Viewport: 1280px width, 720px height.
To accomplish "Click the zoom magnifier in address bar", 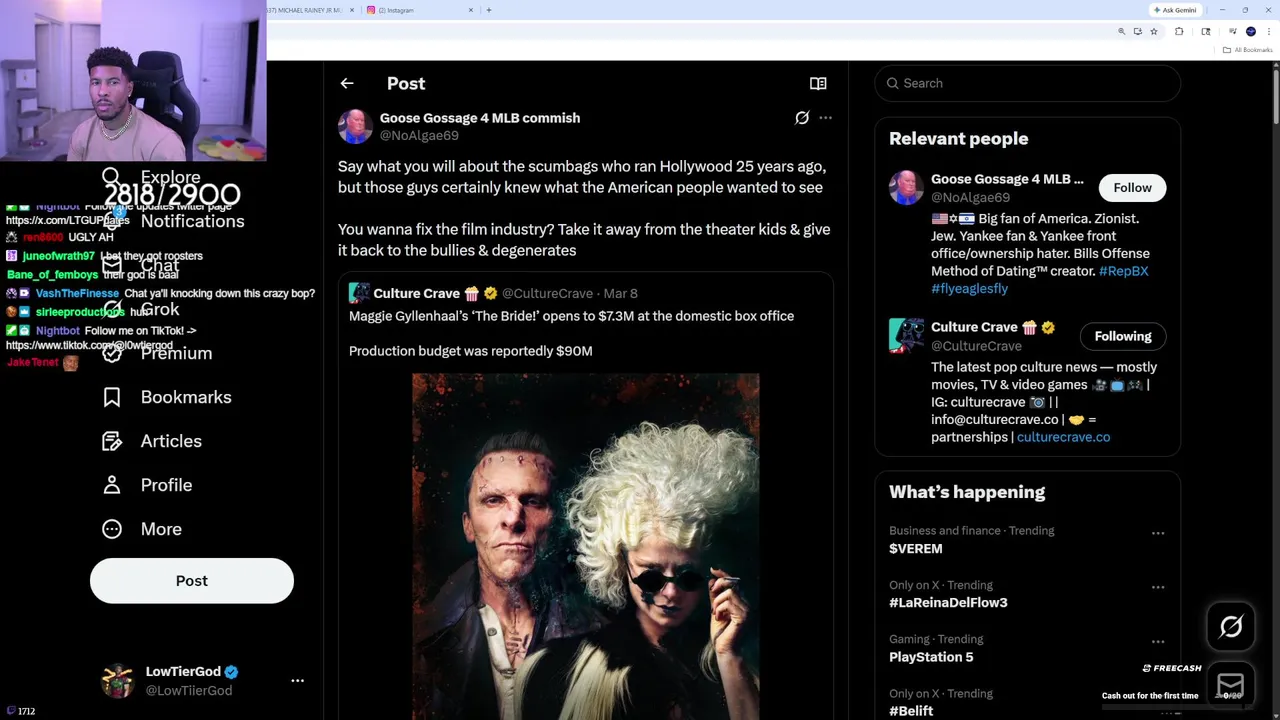I will tap(1121, 32).
